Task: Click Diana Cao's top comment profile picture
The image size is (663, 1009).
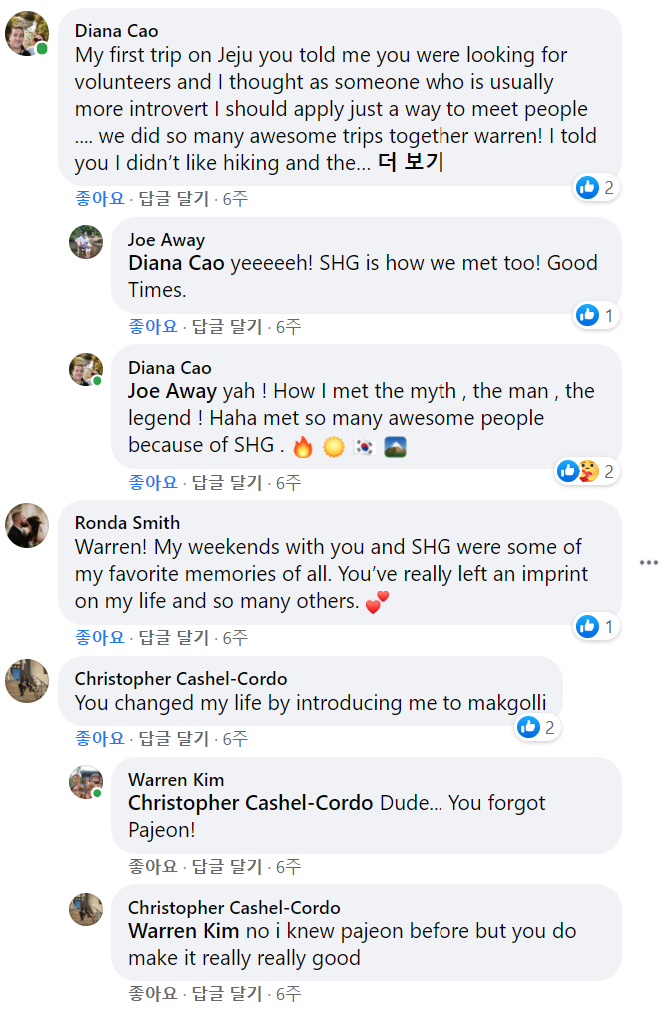Action: point(27,33)
